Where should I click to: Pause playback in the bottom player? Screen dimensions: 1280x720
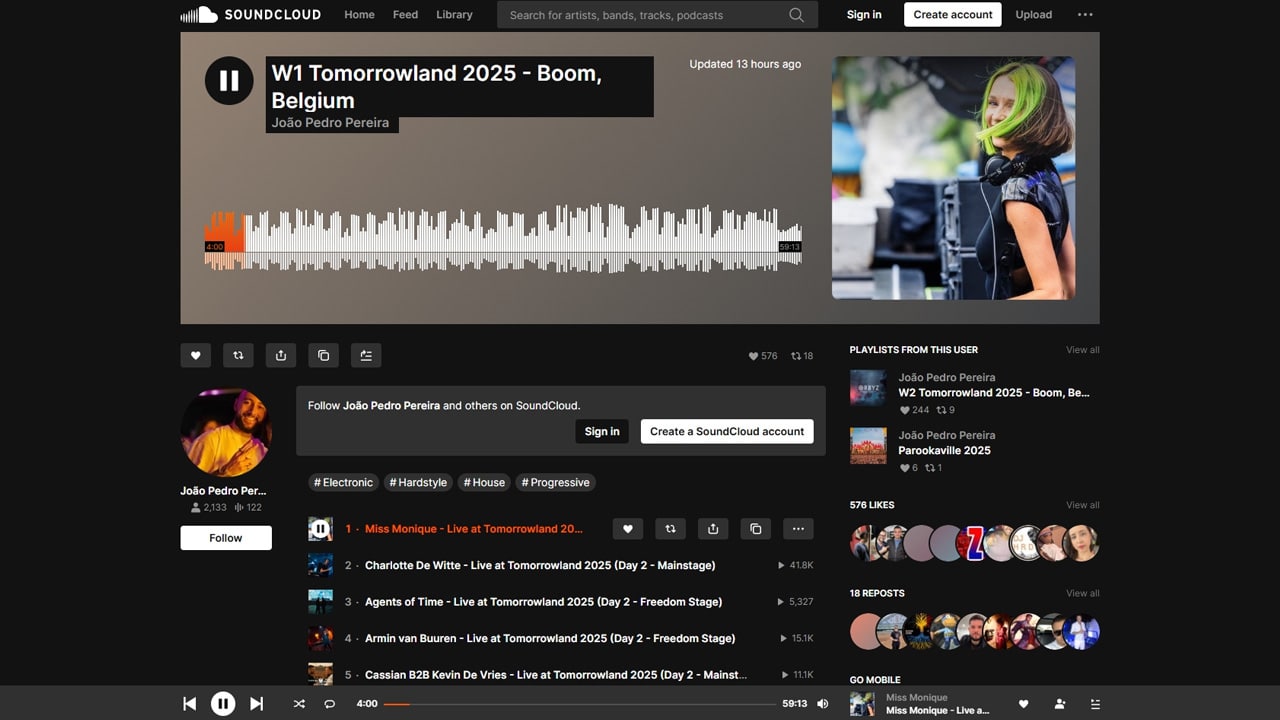pyautogui.click(x=223, y=703)
